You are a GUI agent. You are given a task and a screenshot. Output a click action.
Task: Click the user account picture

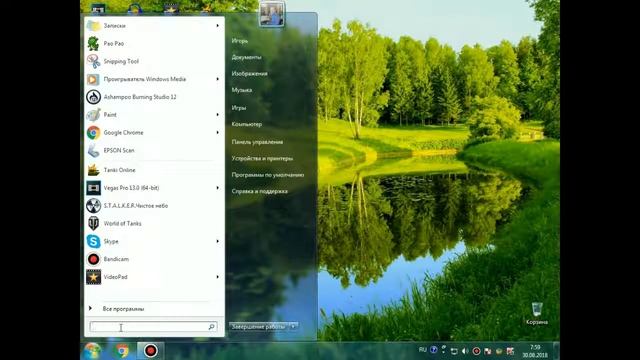click(x=271, y=14)
